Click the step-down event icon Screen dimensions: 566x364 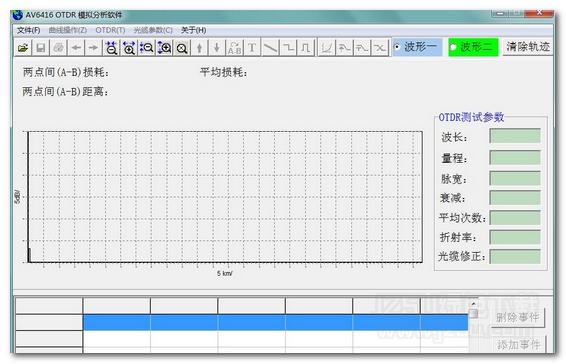click(288, 48)
